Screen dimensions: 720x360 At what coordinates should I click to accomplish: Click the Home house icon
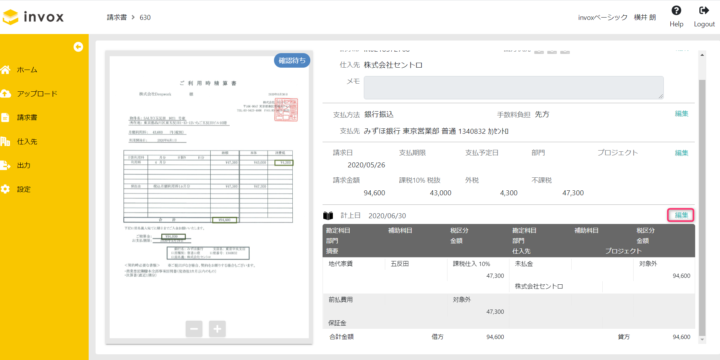(x=6, y=70)
